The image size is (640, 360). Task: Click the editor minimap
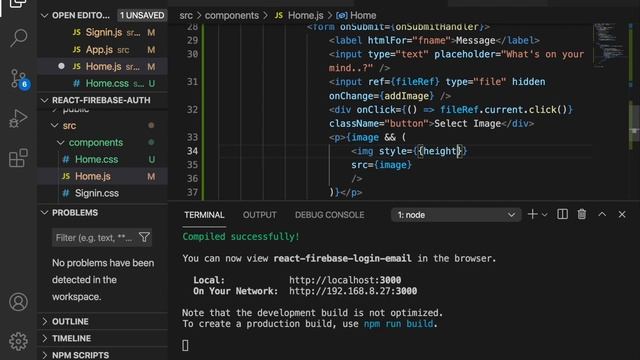point(609,45)
